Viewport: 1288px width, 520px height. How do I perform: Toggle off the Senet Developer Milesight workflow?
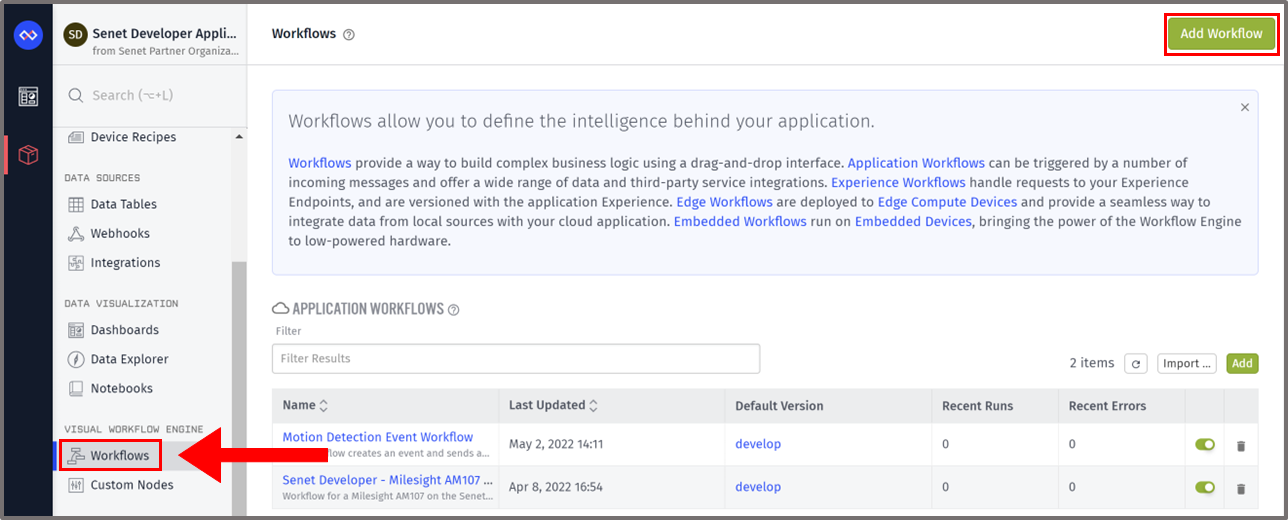pos(1205,487)
